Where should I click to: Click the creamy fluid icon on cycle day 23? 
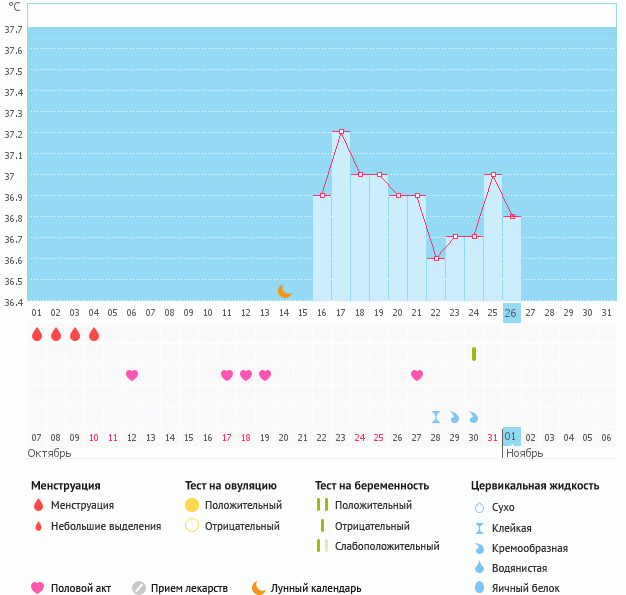pos(455,416)
